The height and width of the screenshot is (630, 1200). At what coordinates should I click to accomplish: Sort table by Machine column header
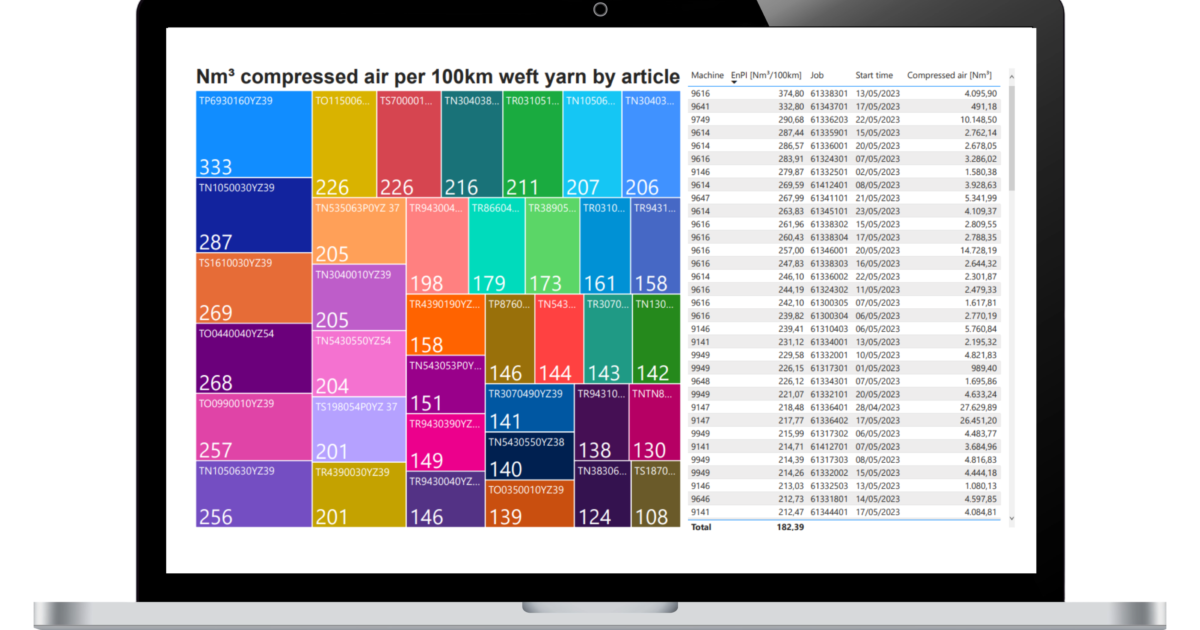[707, 75]
